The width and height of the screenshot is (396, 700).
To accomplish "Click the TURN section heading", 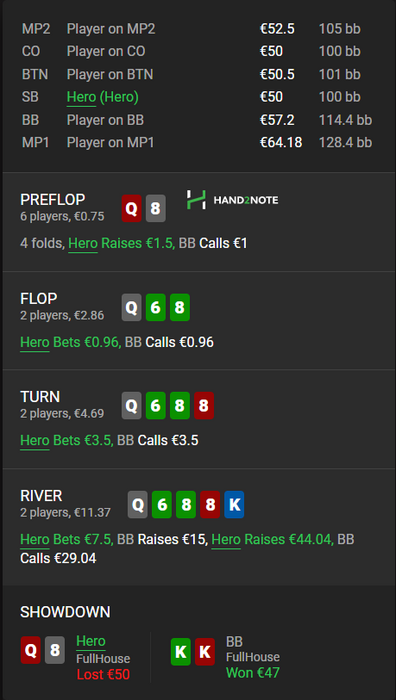I will [40, 397].
